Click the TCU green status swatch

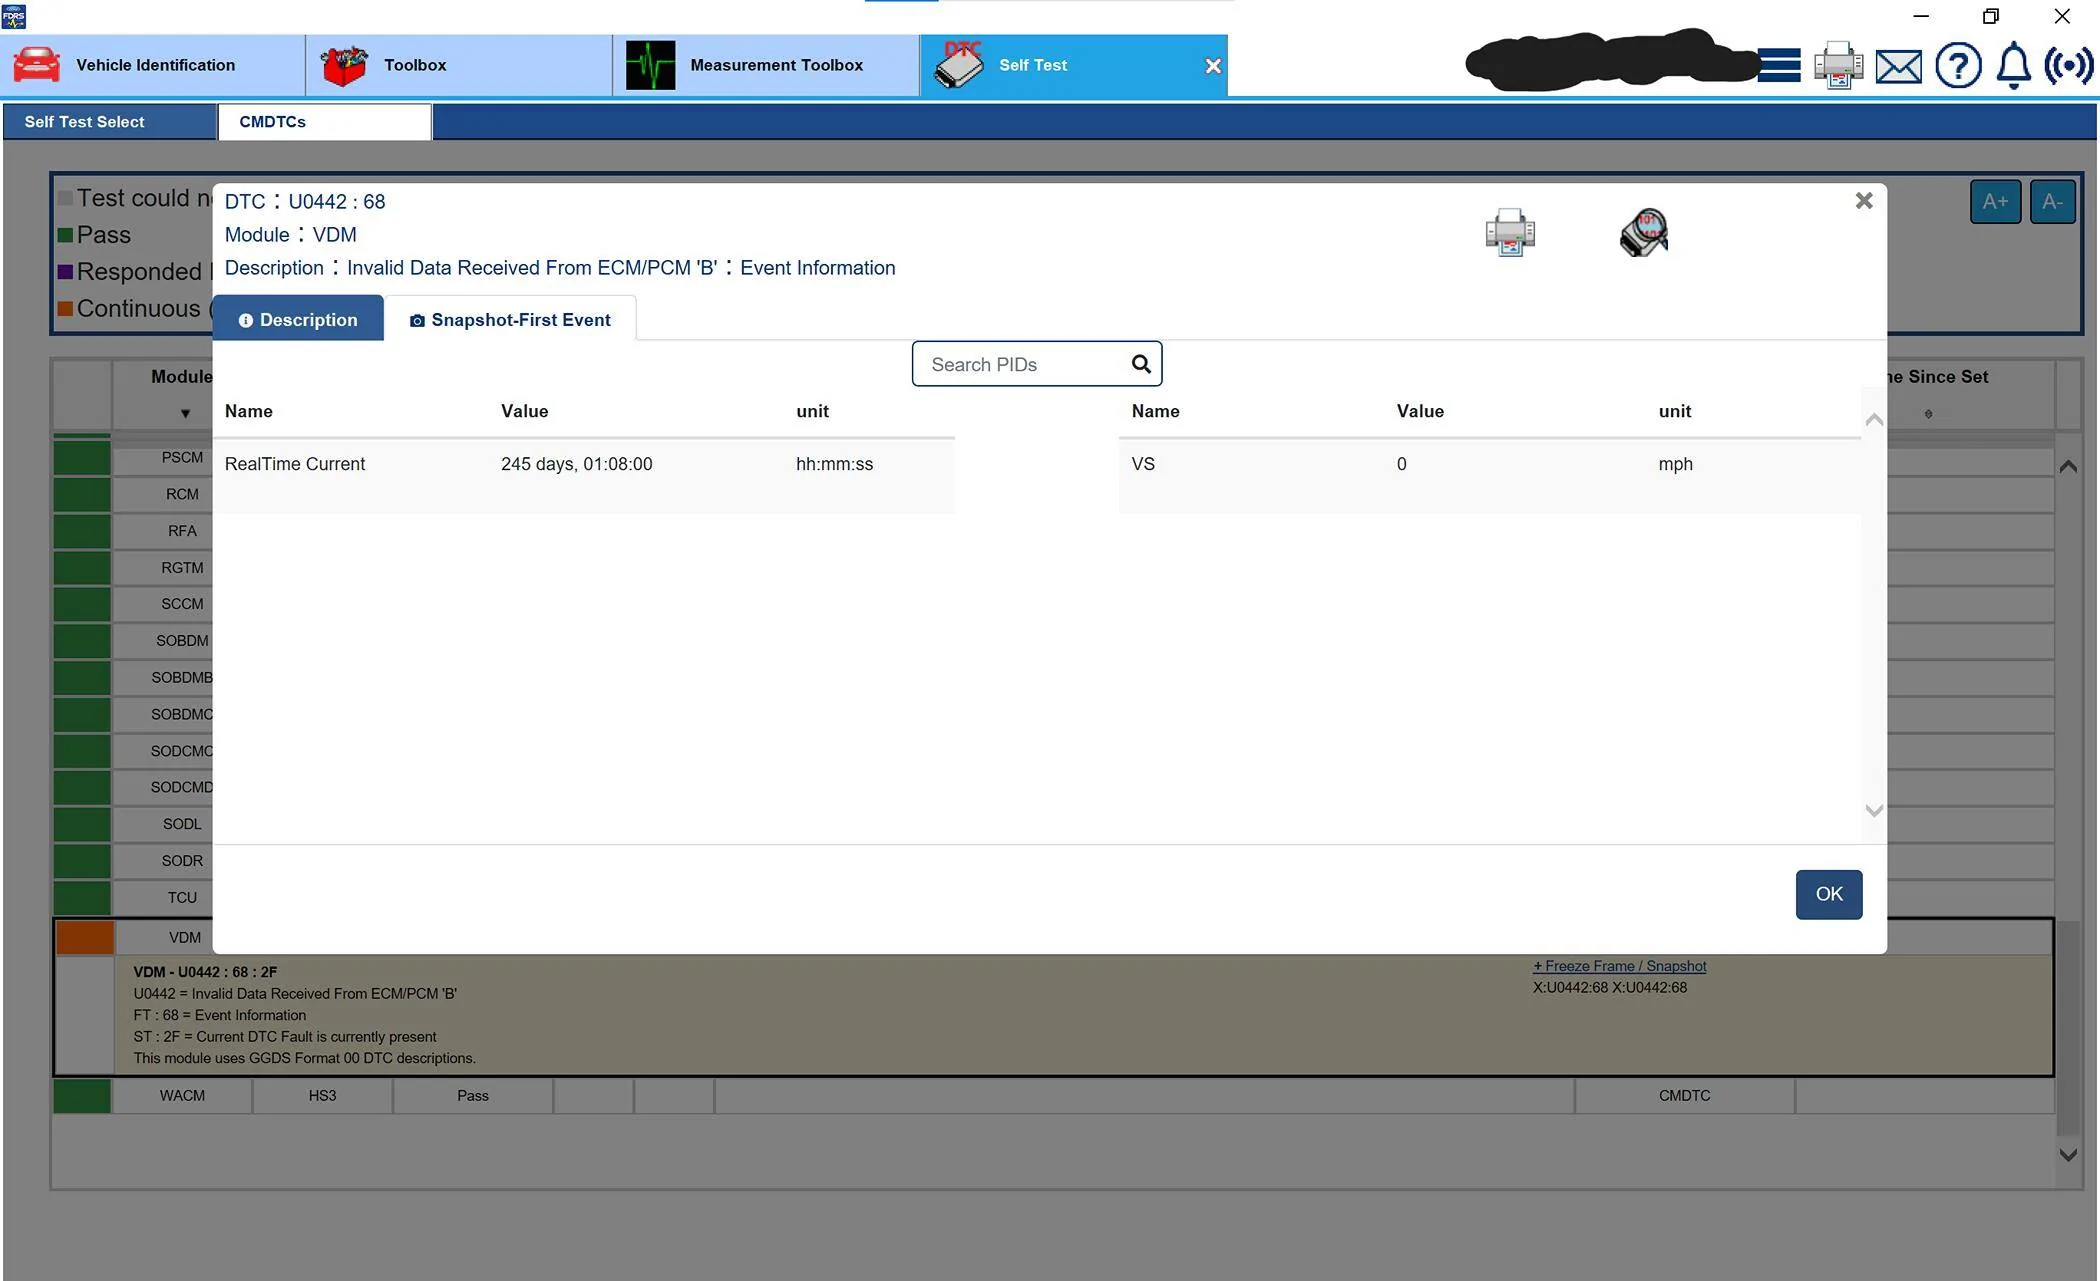point(82,897)
